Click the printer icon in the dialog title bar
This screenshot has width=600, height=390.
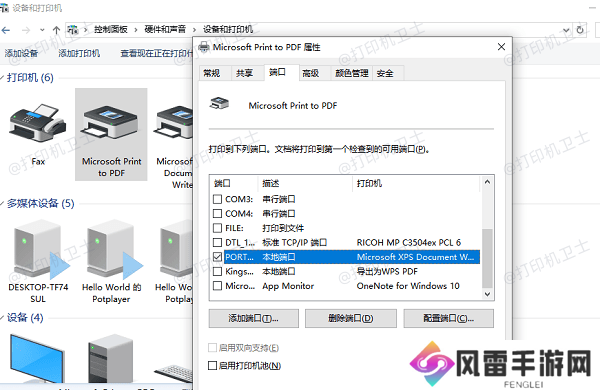tap(204, 47)
